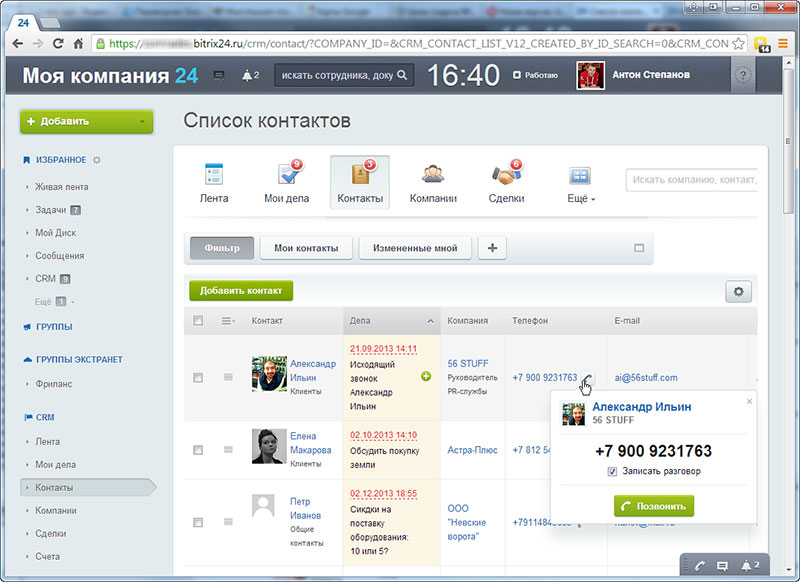800x582 pixels.
Task: Sort by the Дела column
Action: 391,321
